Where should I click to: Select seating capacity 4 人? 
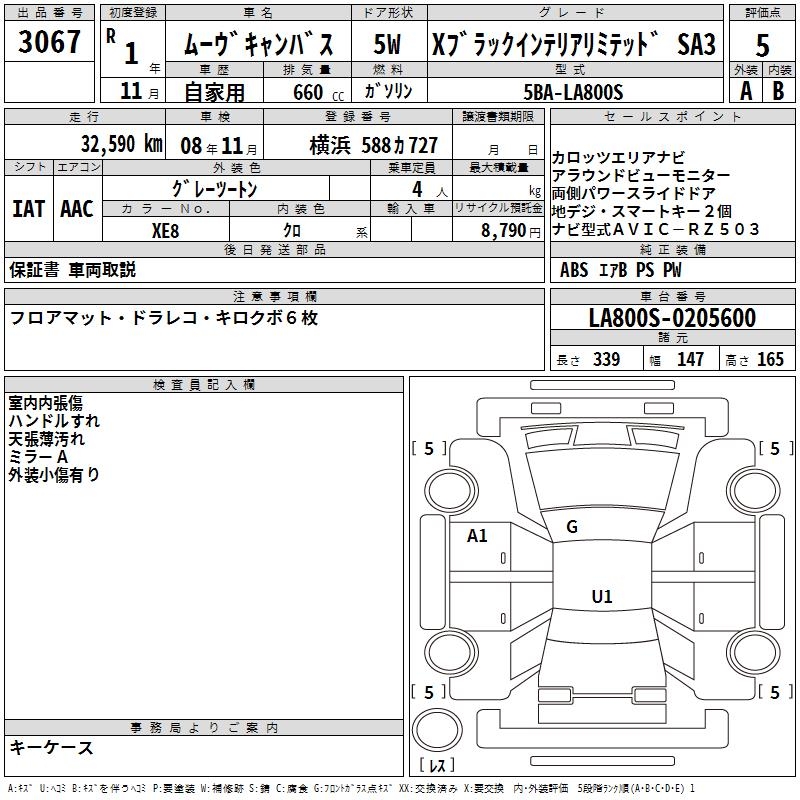(x=430, y=190)
